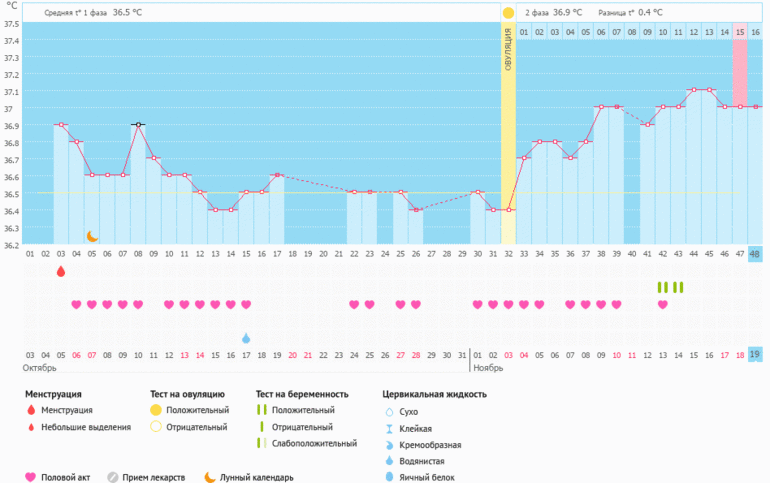Click the yellow ovulation circle in header
The width and height of the screenshot is (770, 483).
508,13
